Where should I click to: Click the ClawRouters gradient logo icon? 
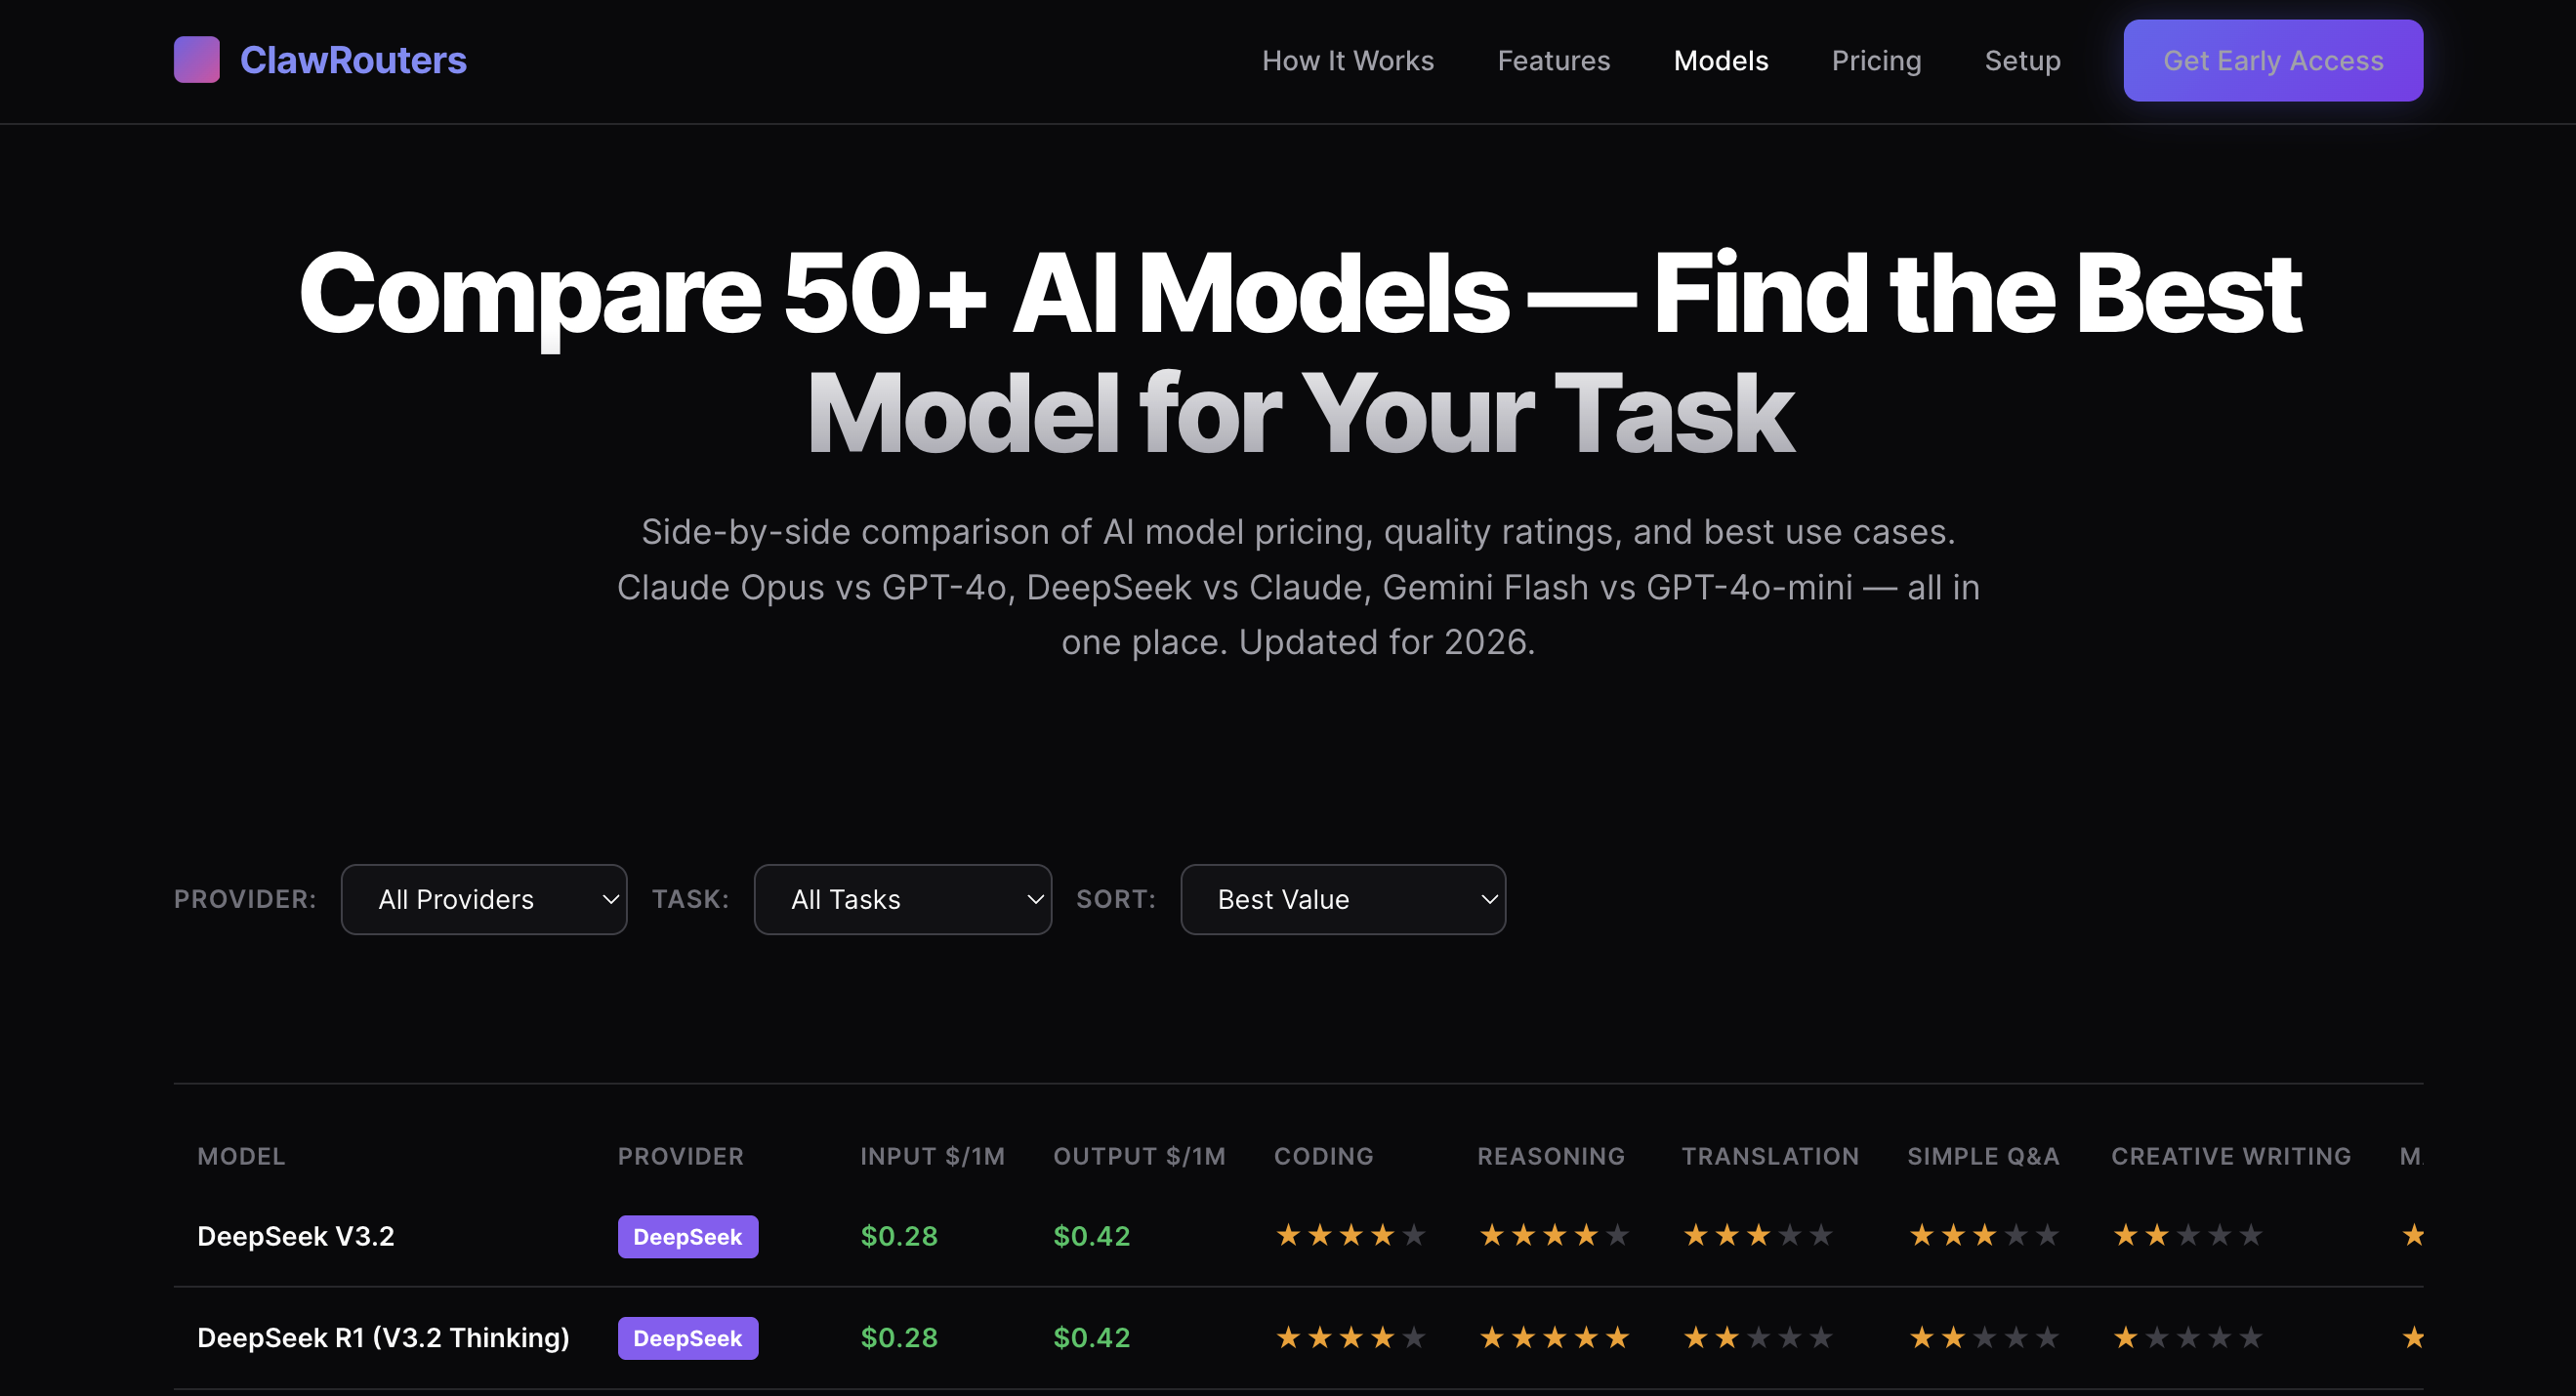(196, 60)
